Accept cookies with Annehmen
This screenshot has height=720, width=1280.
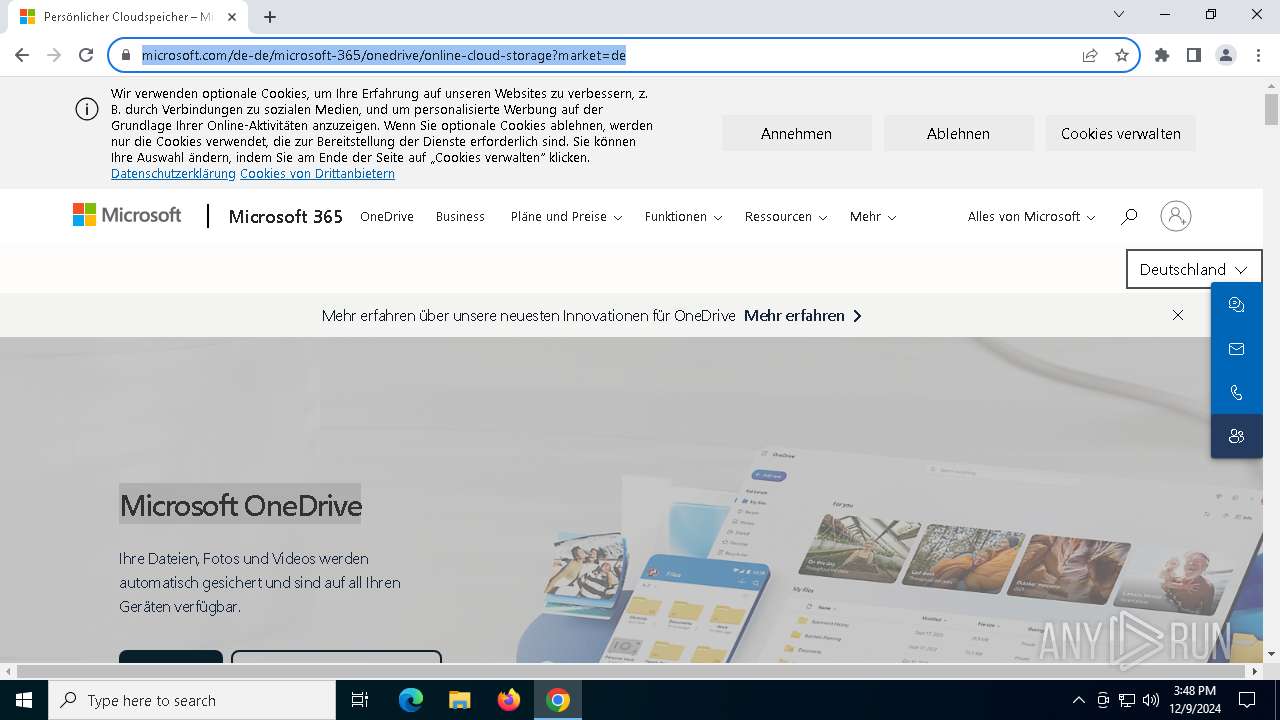796,133
